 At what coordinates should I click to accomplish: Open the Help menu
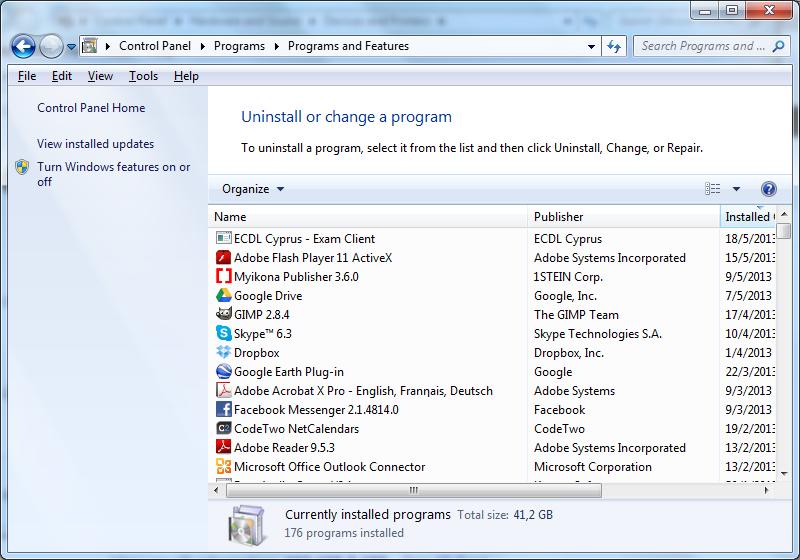(186, 76)
